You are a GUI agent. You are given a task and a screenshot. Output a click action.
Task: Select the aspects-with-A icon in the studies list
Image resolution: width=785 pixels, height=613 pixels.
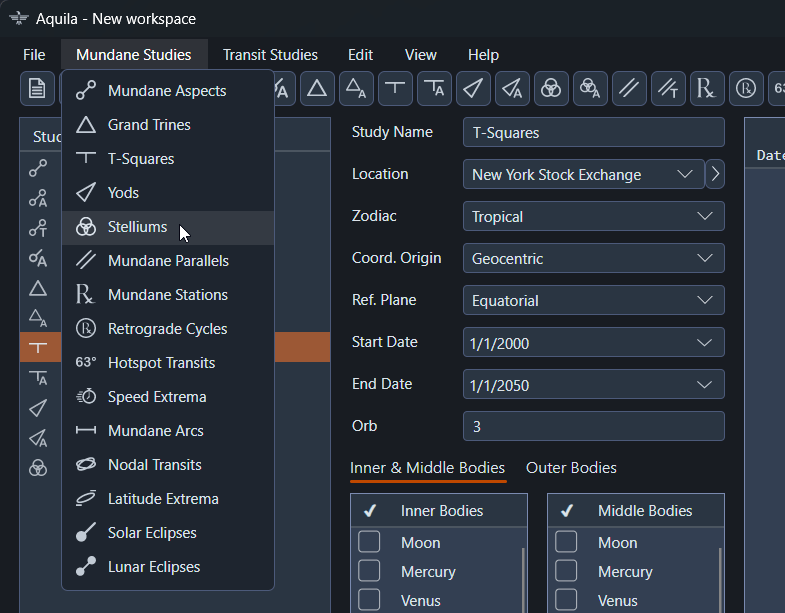point(38,198)
